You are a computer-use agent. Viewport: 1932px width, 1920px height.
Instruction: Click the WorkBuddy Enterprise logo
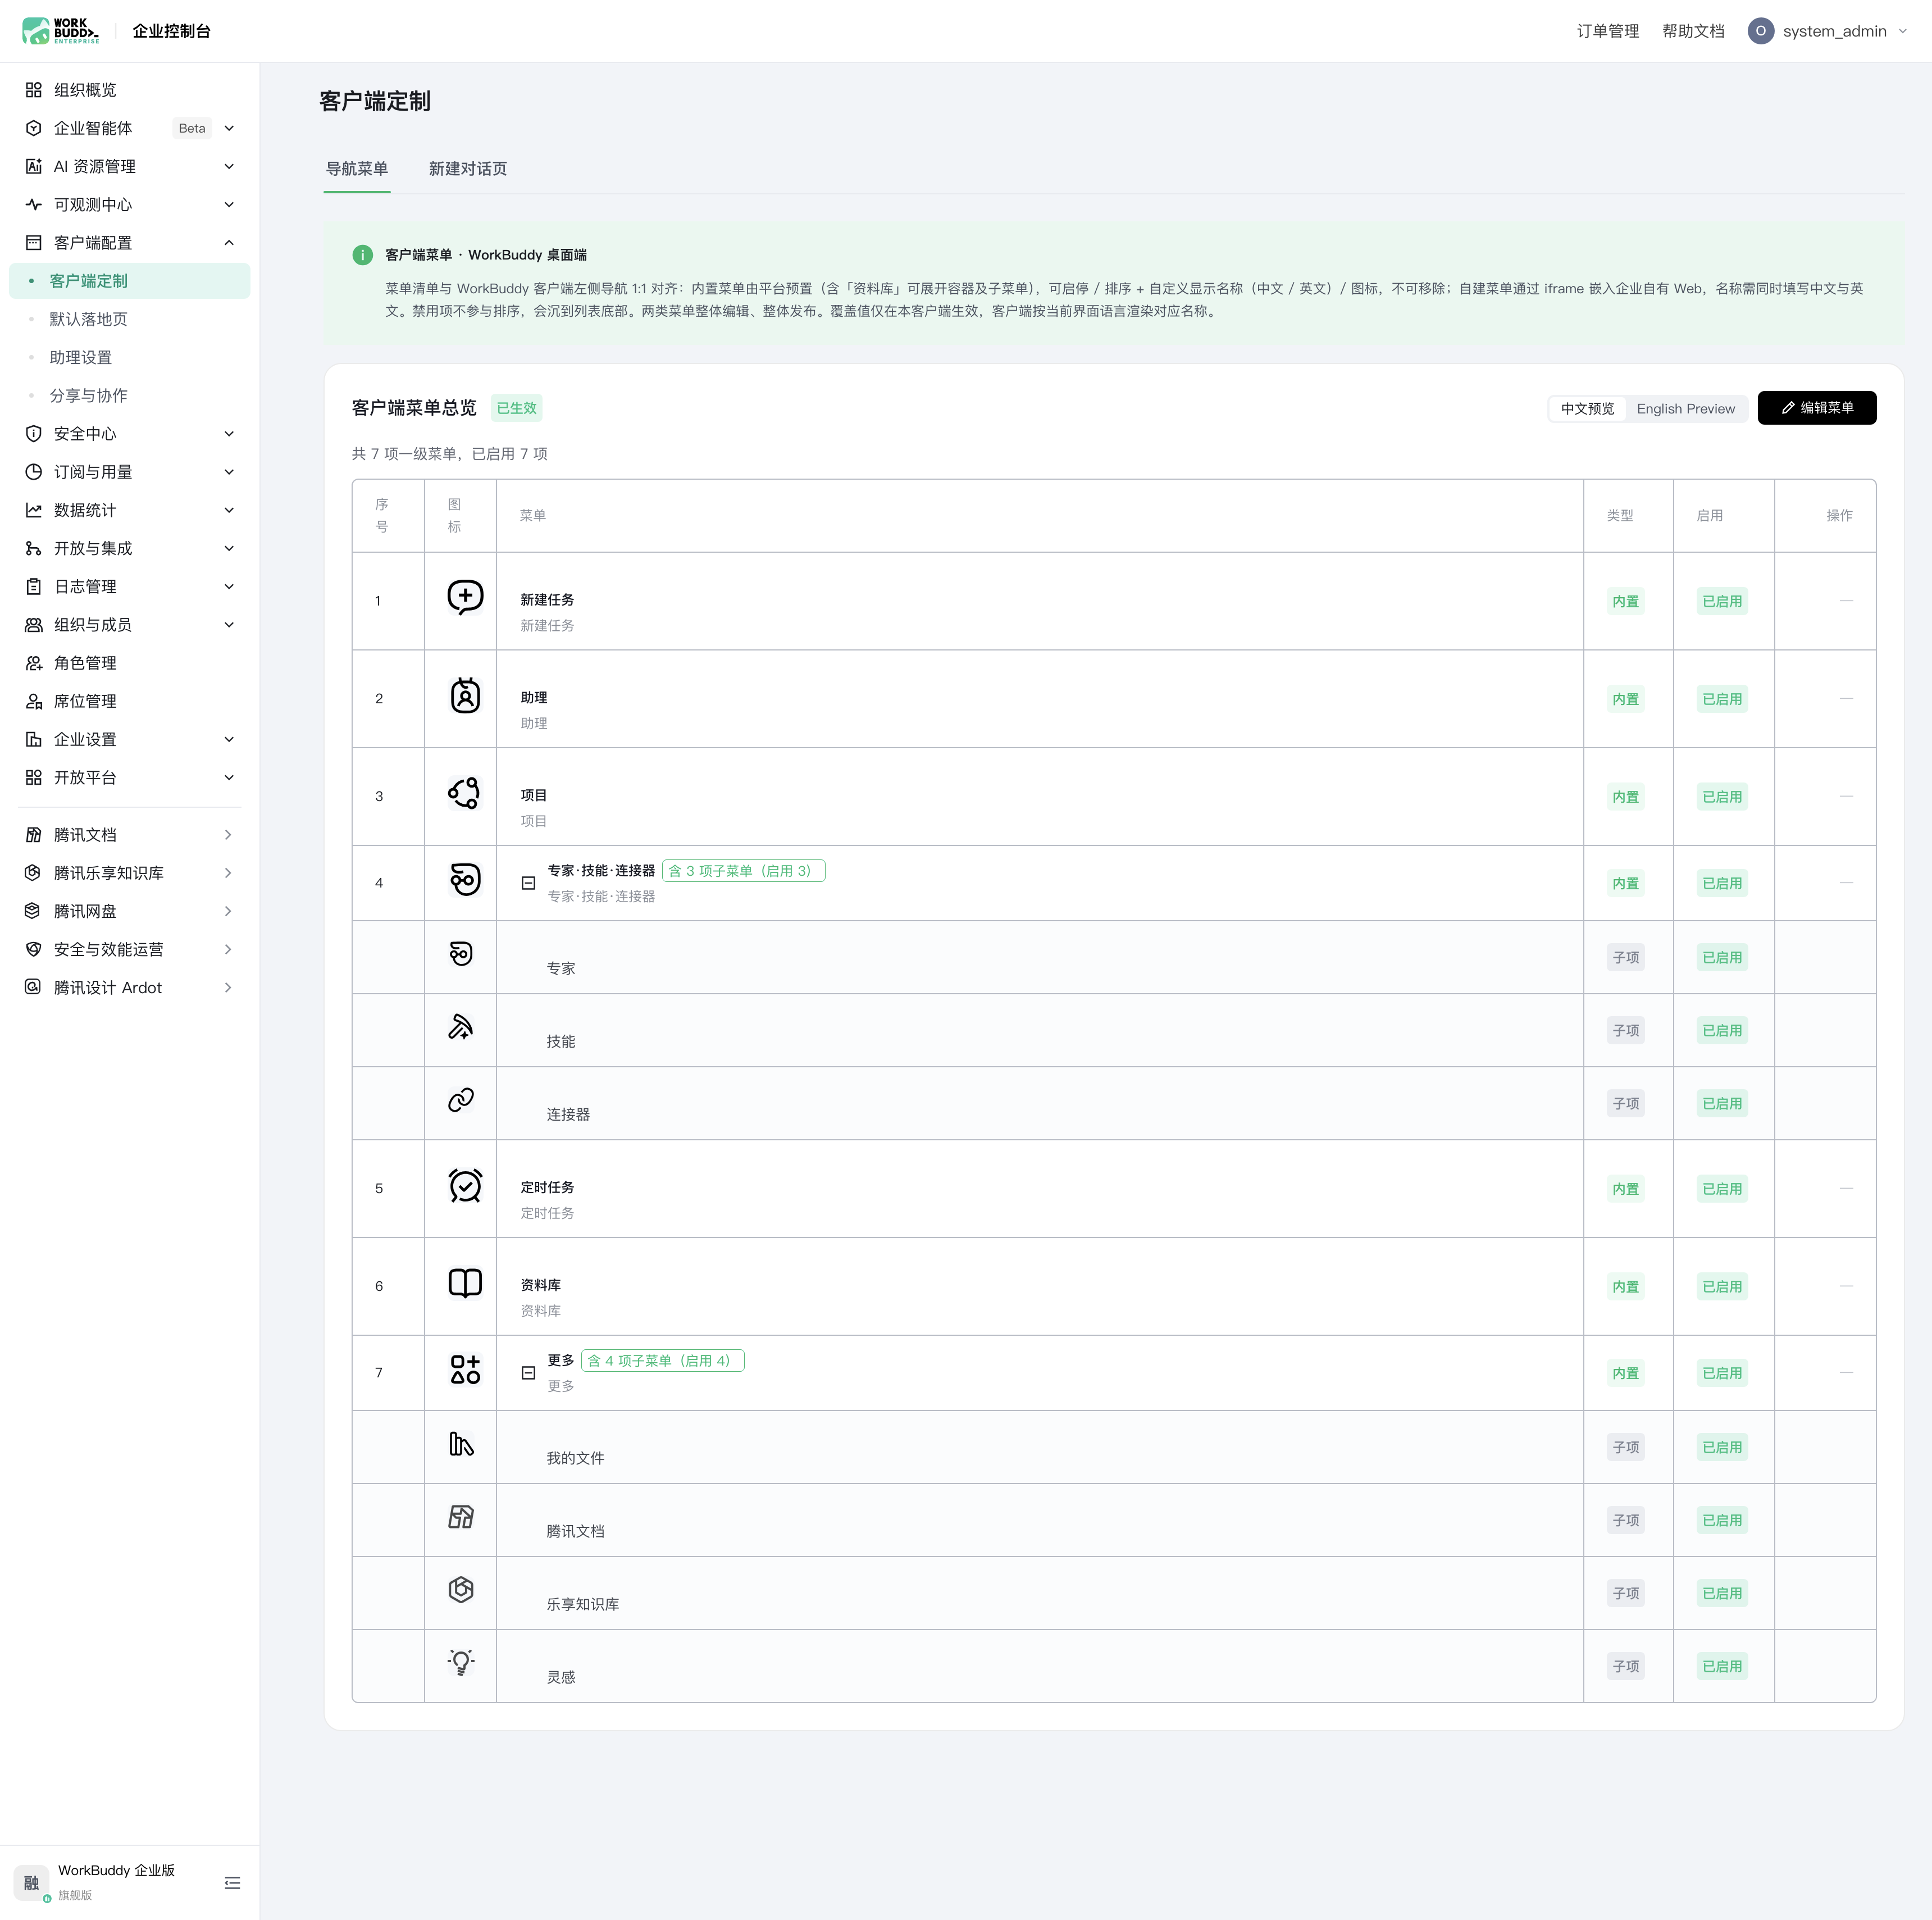click(61, 31)
